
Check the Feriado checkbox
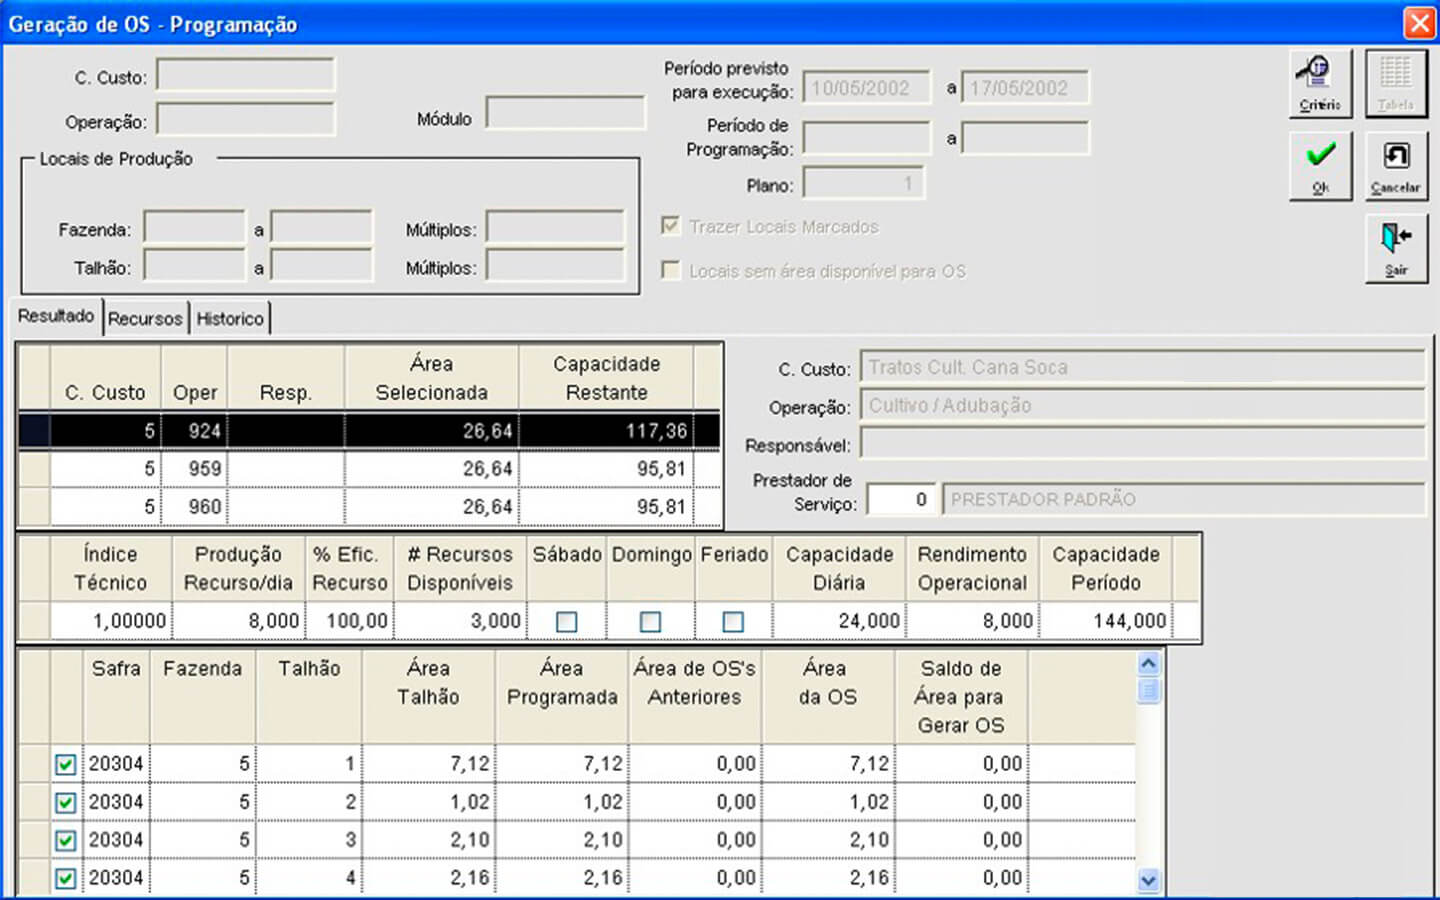[733, 622]
